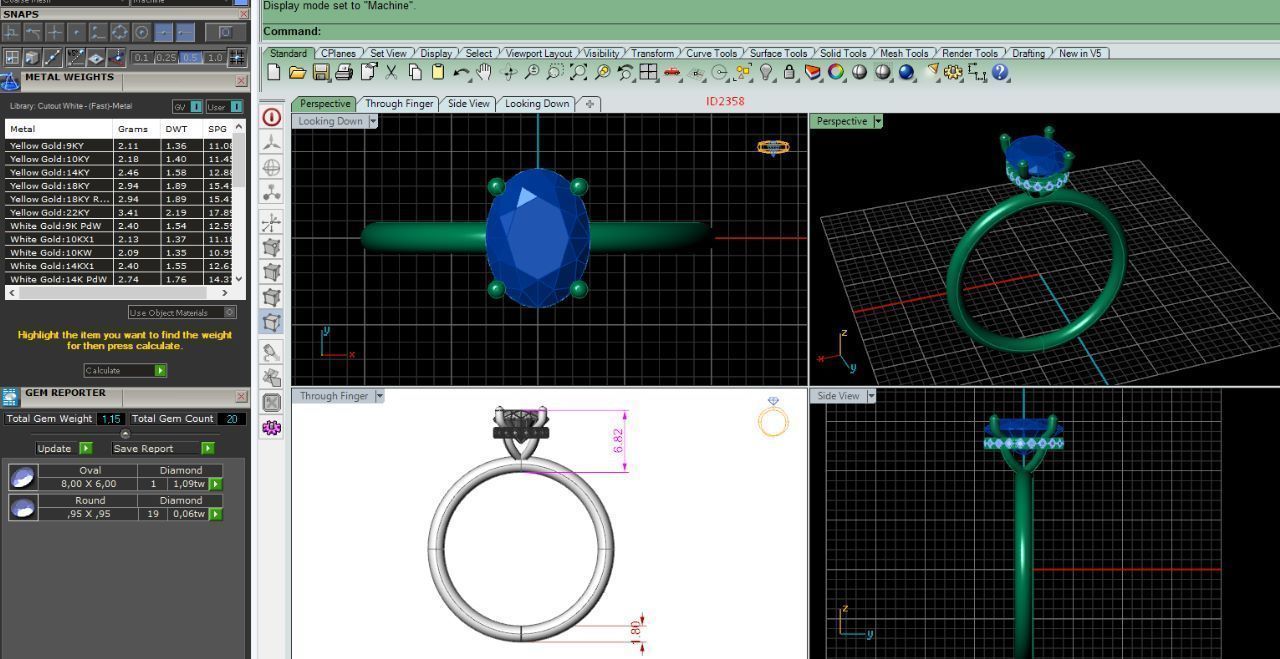Click the Oval gem thumbnail

[x=22, y=477]
